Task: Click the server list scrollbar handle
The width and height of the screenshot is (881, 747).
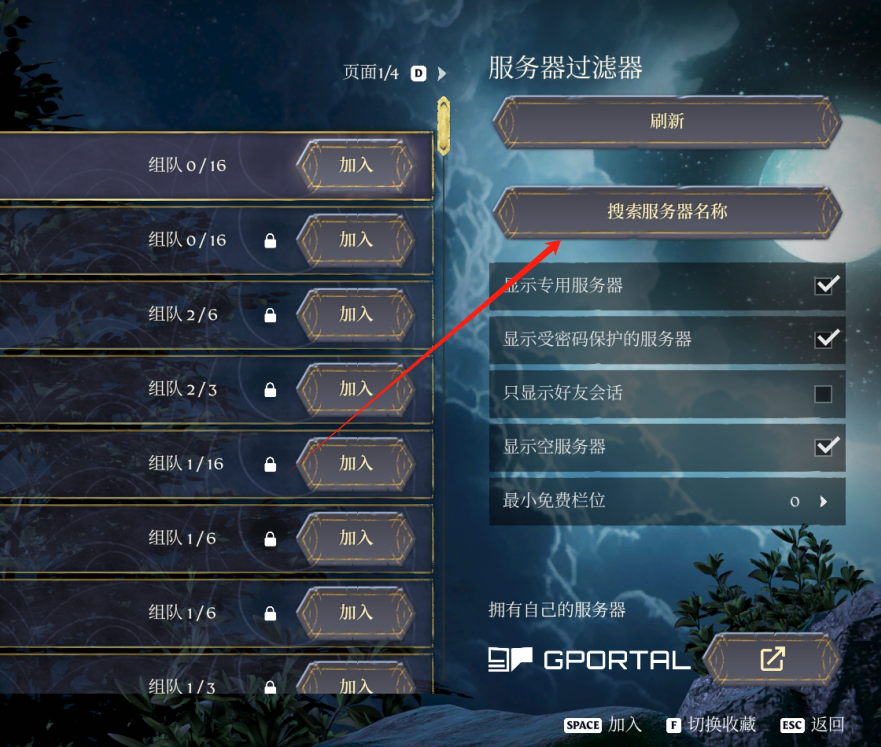Action: pos(443,125)
